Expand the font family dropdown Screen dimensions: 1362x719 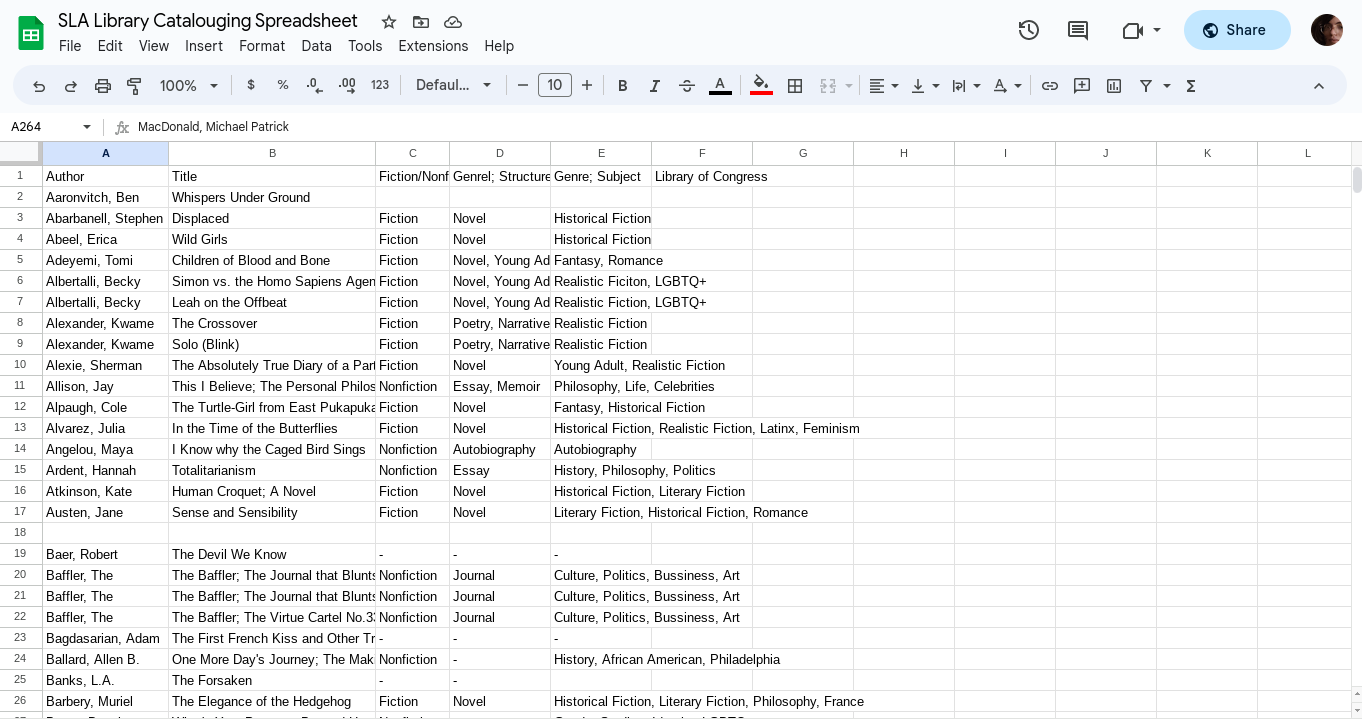pos(454,86)
